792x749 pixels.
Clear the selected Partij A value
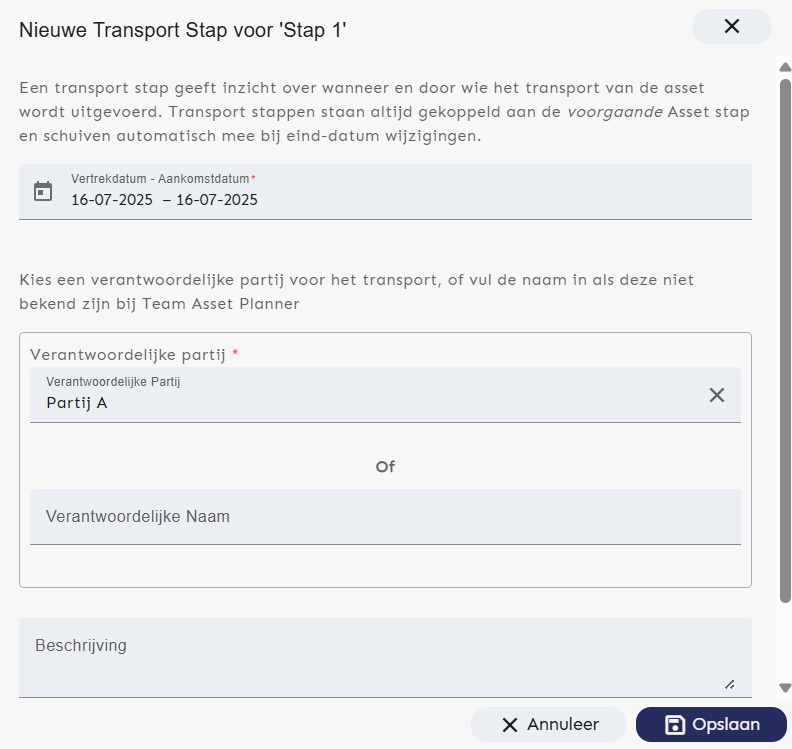click(717, 395)
